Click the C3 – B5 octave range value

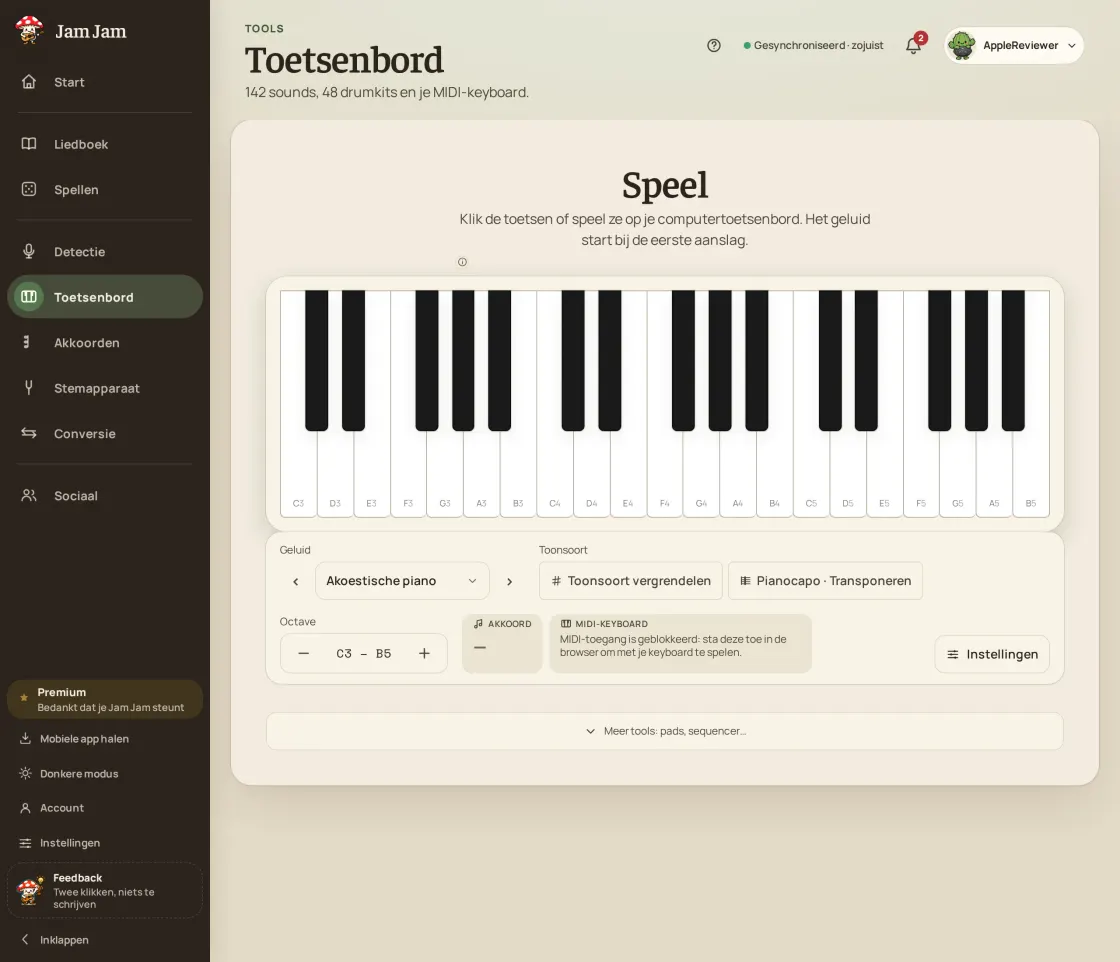pos(364,653)
